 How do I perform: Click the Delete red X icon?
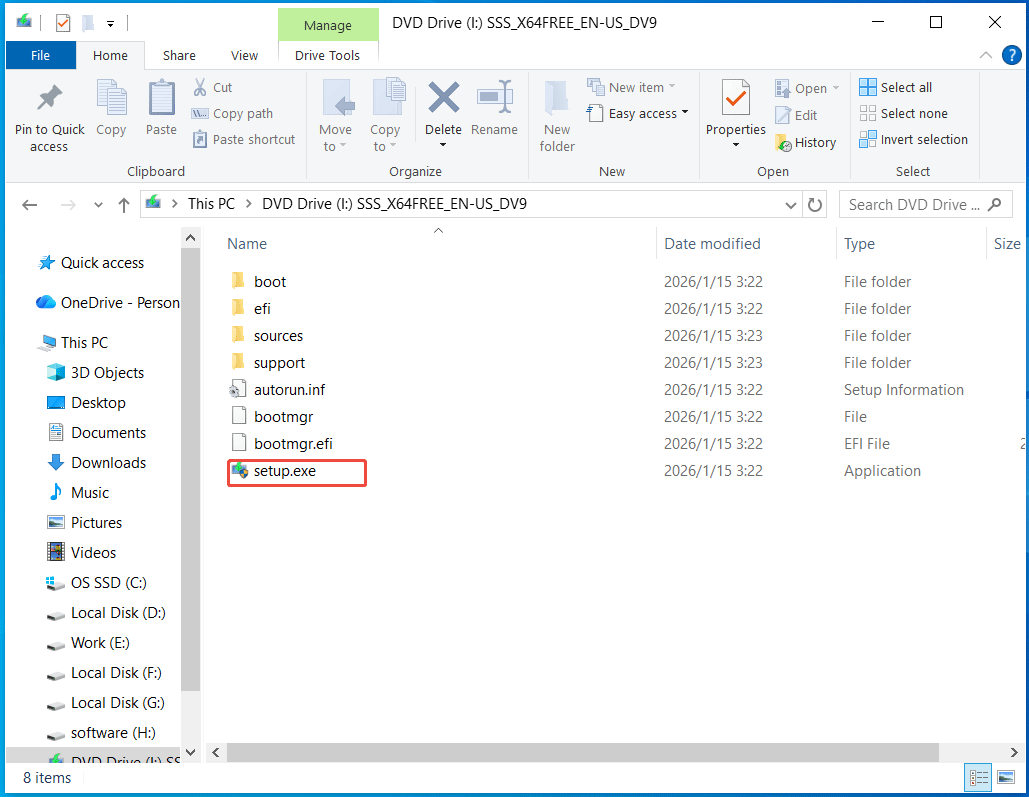444,97
